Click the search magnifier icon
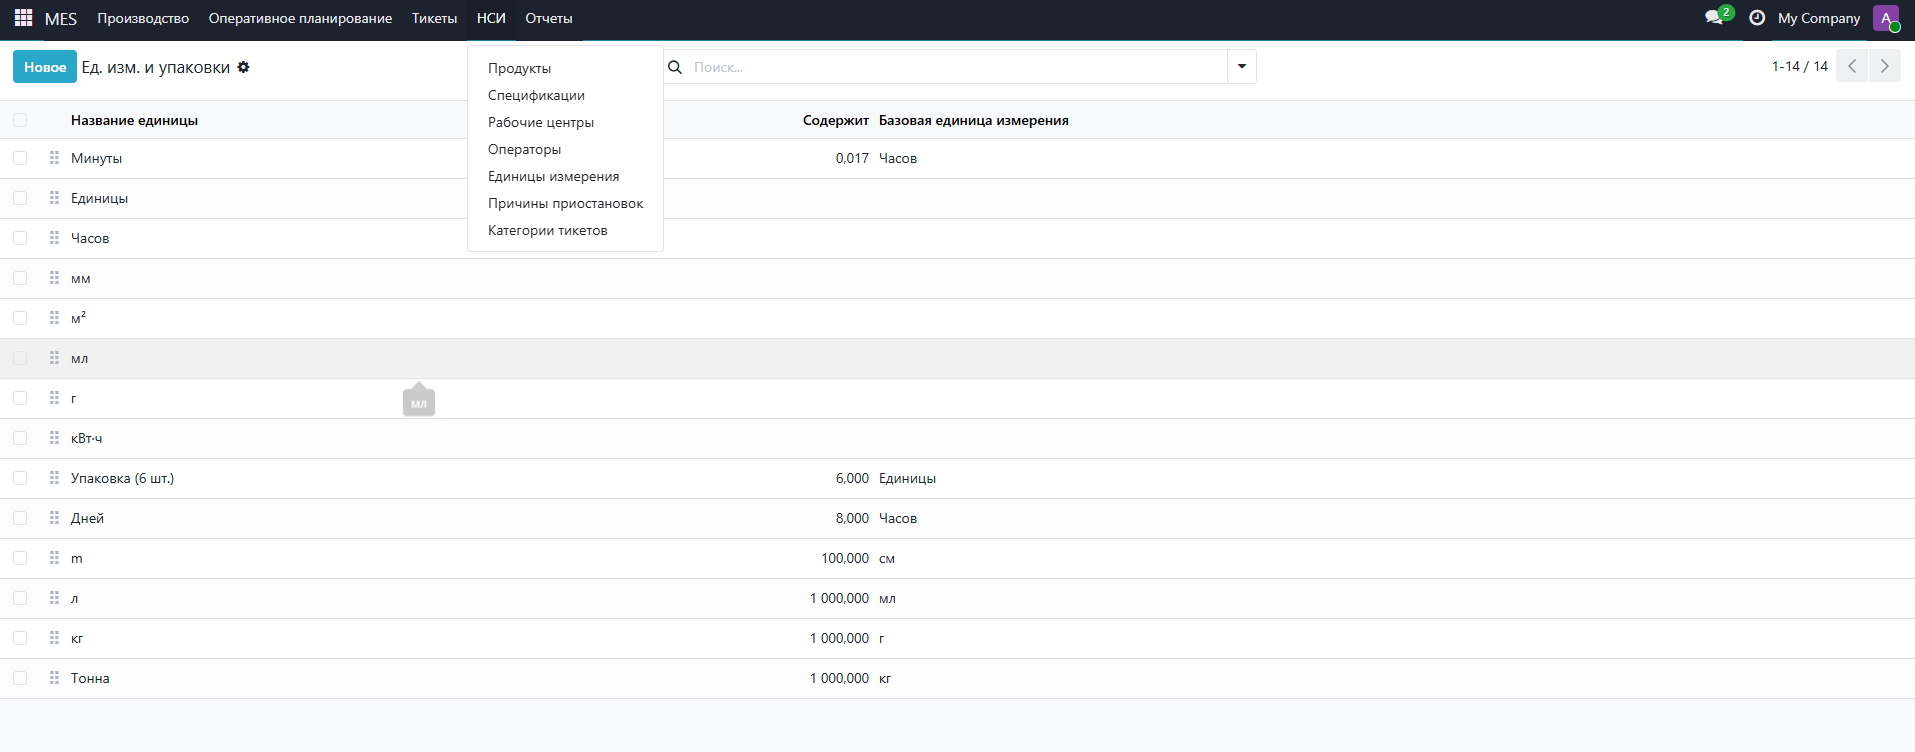Screen dimensions: 1915x752 point(675,67)
